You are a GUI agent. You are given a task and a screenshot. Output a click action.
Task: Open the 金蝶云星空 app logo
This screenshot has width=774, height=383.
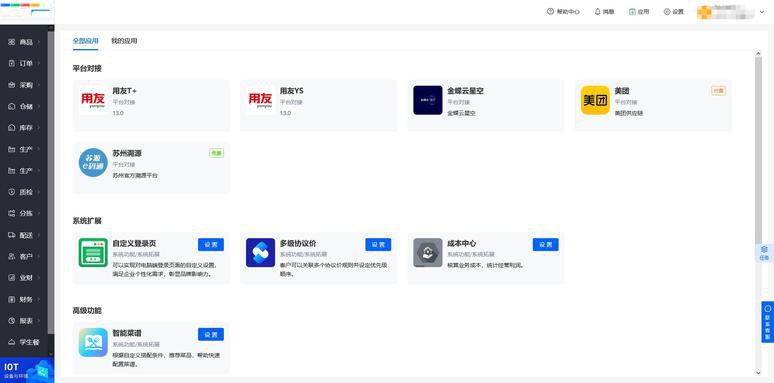pyautogui.click(x=427, y=100)
